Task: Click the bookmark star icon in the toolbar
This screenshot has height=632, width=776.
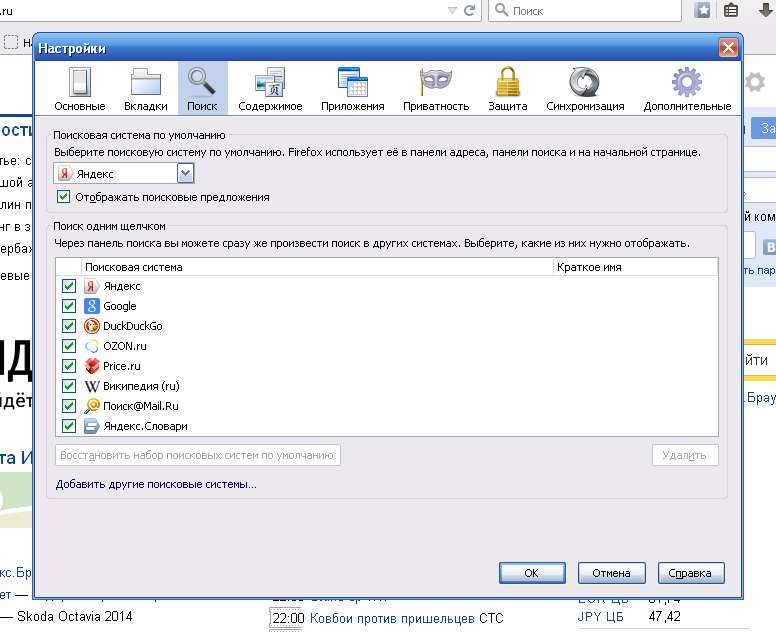Action: [x=702, y=10]
